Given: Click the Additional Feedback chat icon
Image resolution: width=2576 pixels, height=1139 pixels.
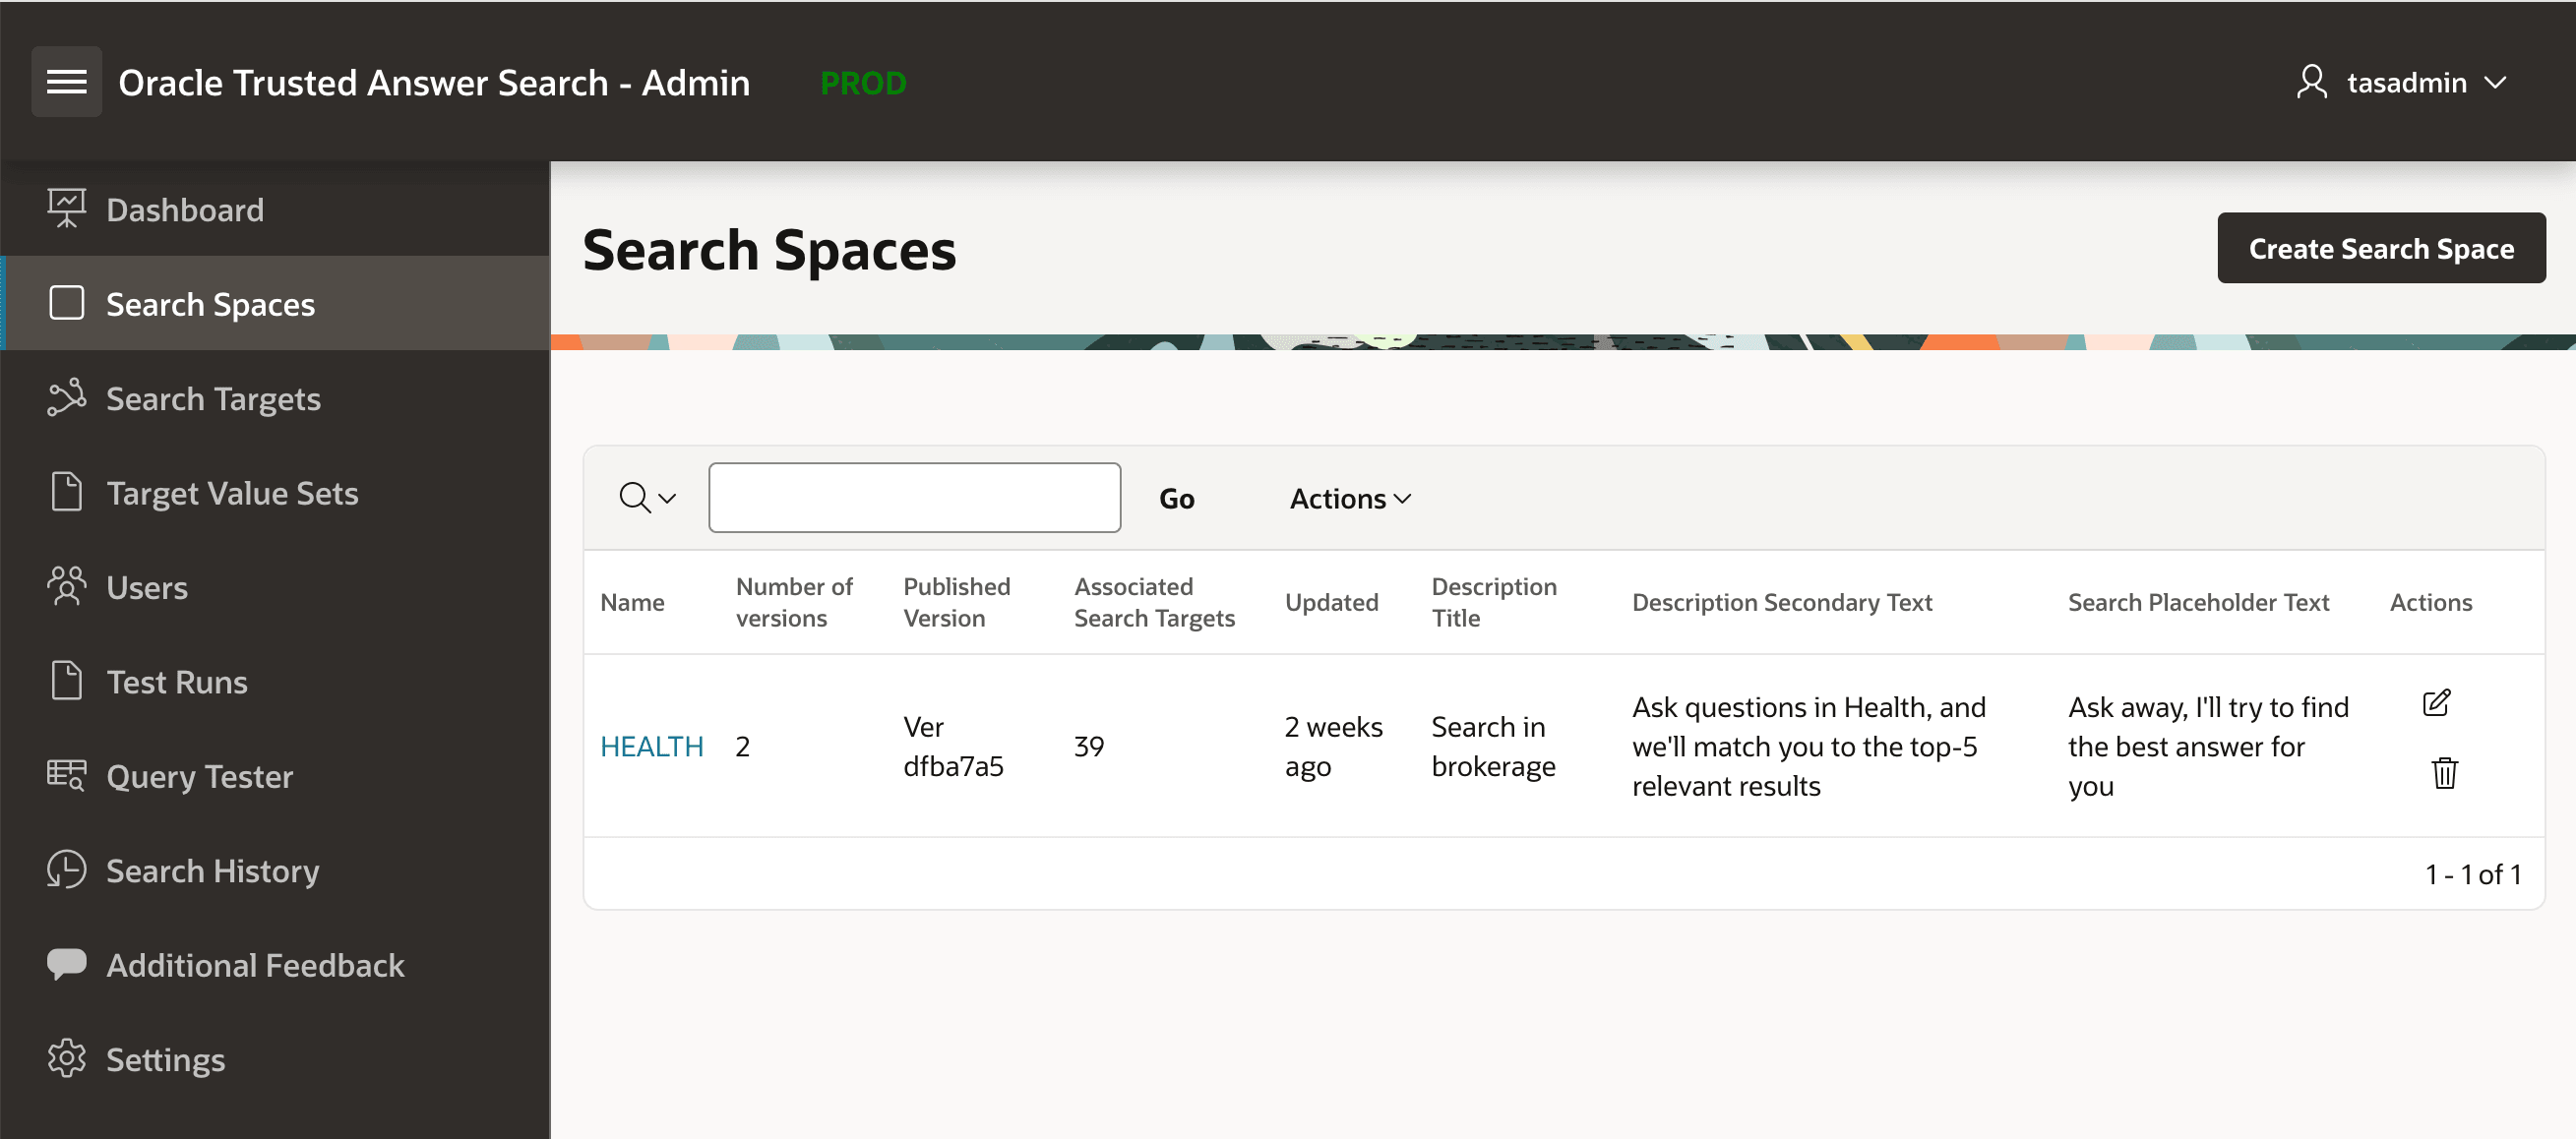Looking at the screenshot, I should click(66, 963).
